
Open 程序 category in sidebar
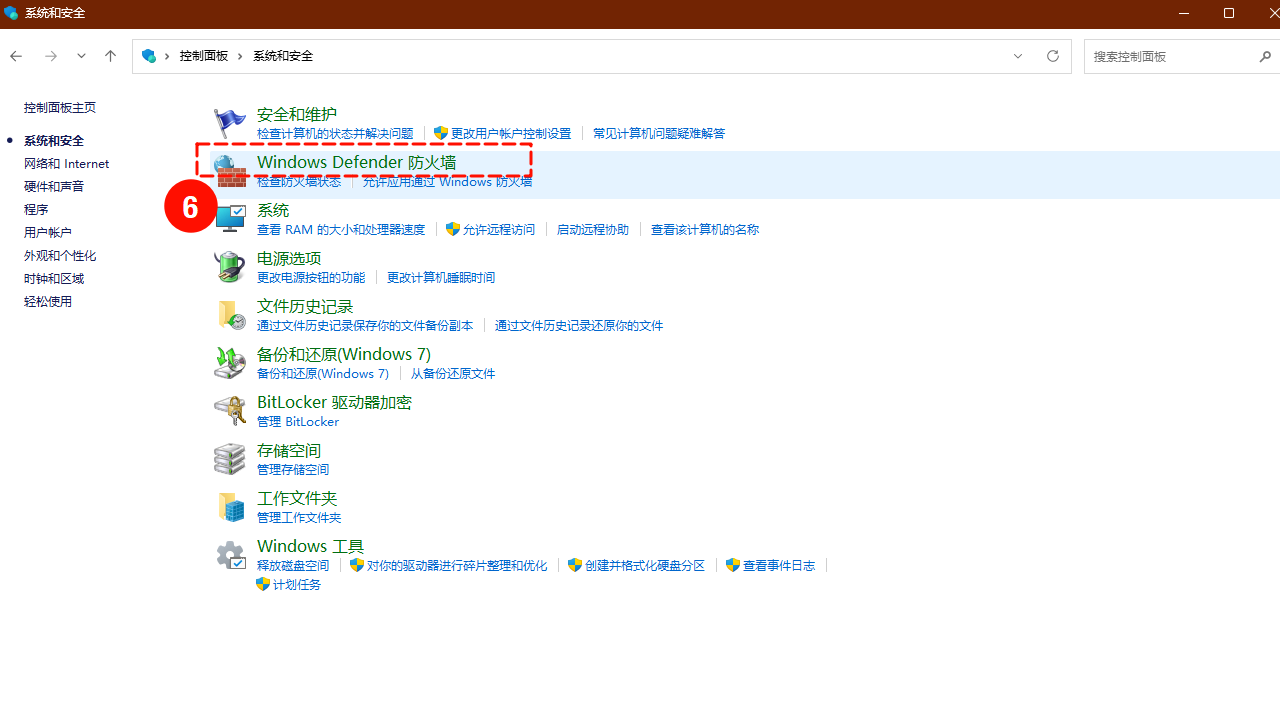[x=36, y=209]
